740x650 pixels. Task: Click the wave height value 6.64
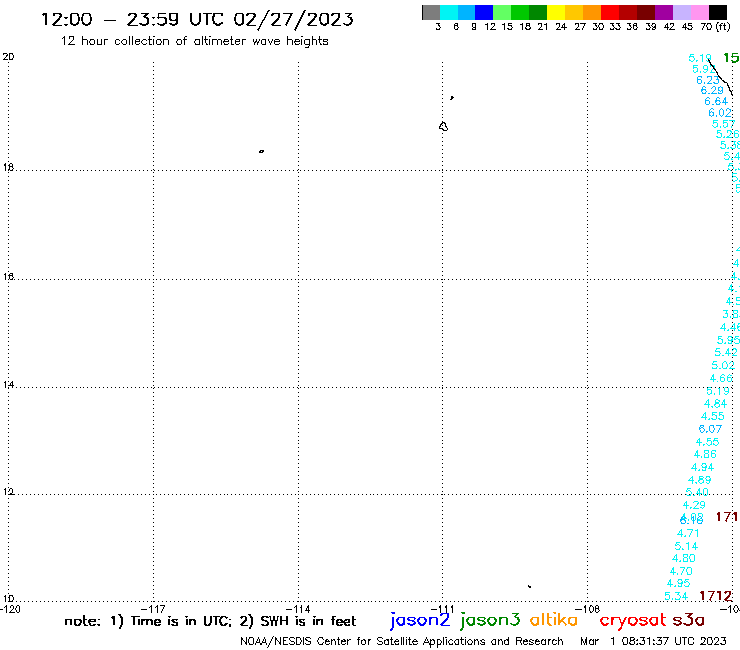point(716,101)
